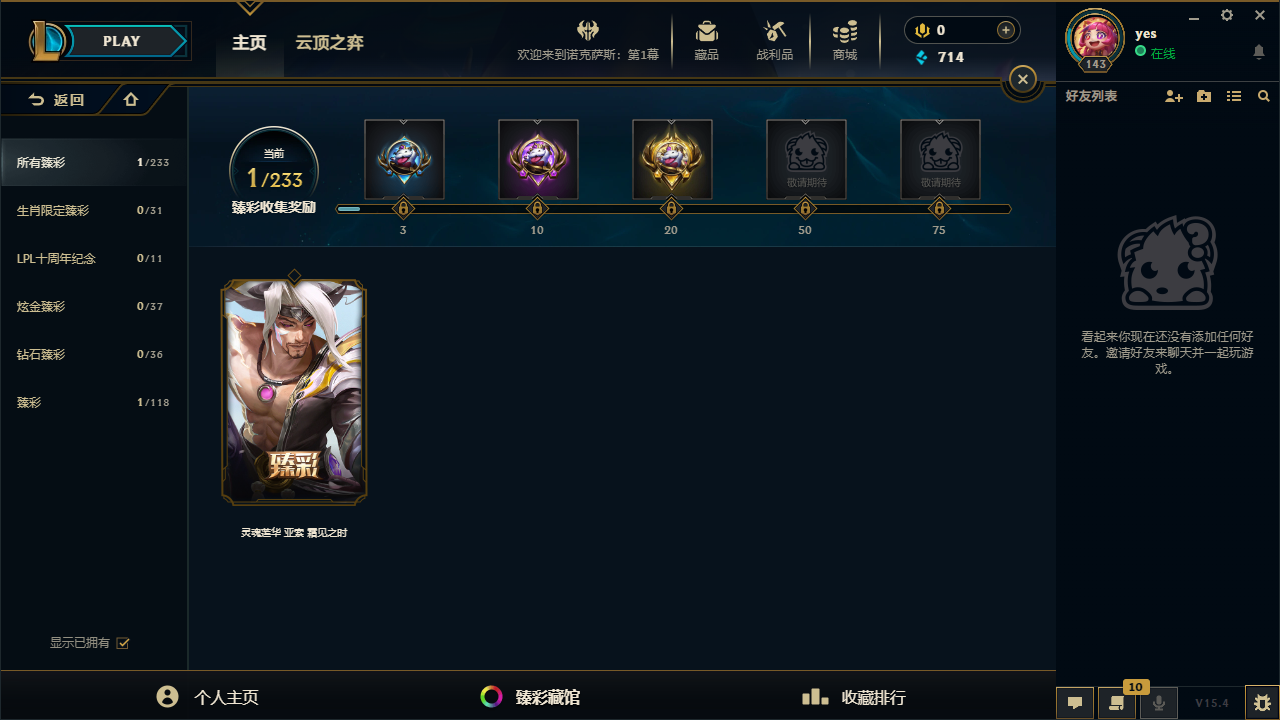The image size is (1280, 720).
Task: Switch to the 云顶之弈 tab
Action: (329, 42)
